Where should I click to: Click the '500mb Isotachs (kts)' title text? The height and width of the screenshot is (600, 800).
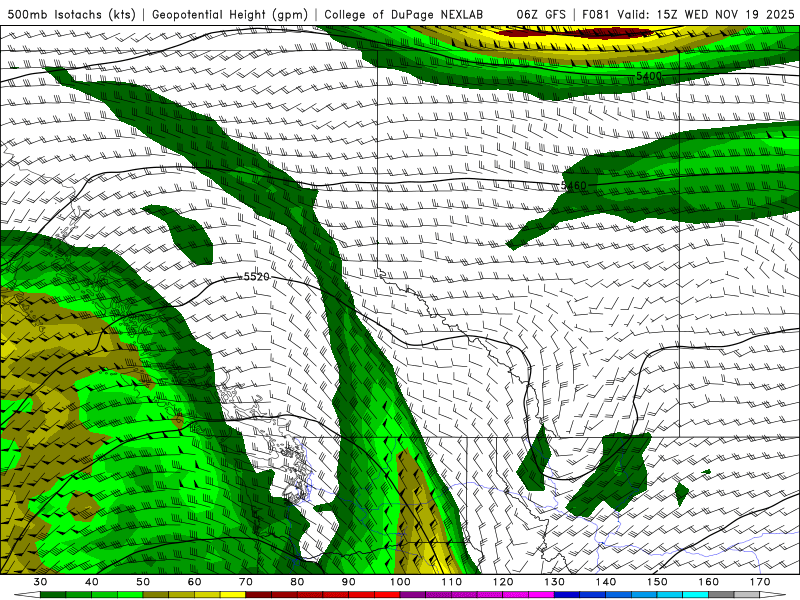click(x=71, y=14)
